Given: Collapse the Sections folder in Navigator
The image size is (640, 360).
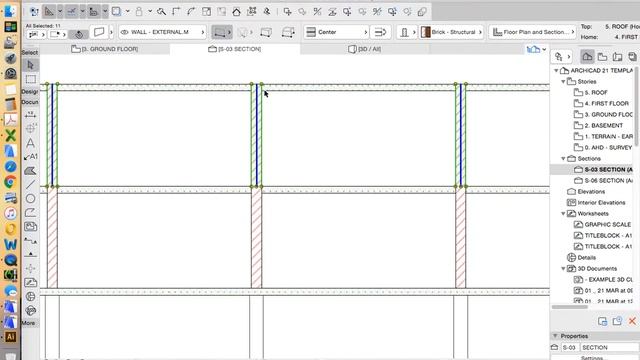Looking at the screenshot, I should coord(563,158).
